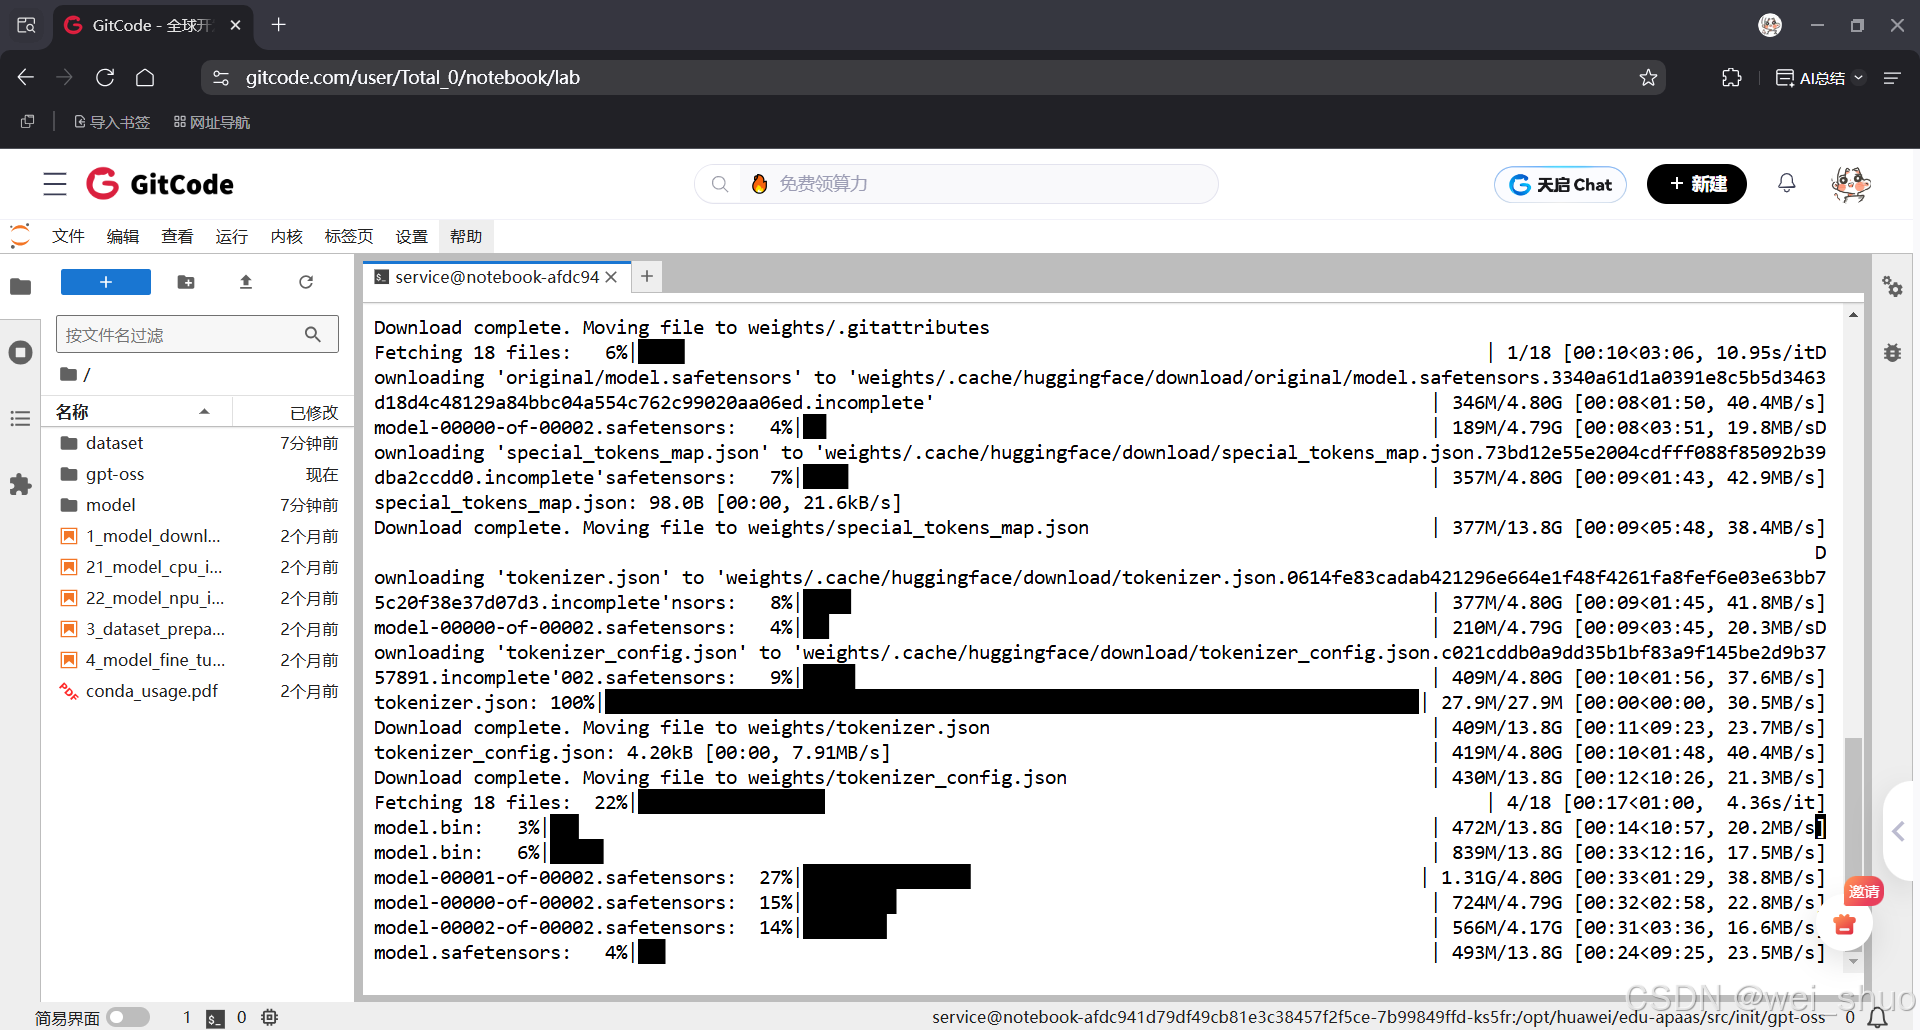1920x1030 pixels.
Task: Click the terminal count icon in status bar
Action: click(x=215, y=1018)
